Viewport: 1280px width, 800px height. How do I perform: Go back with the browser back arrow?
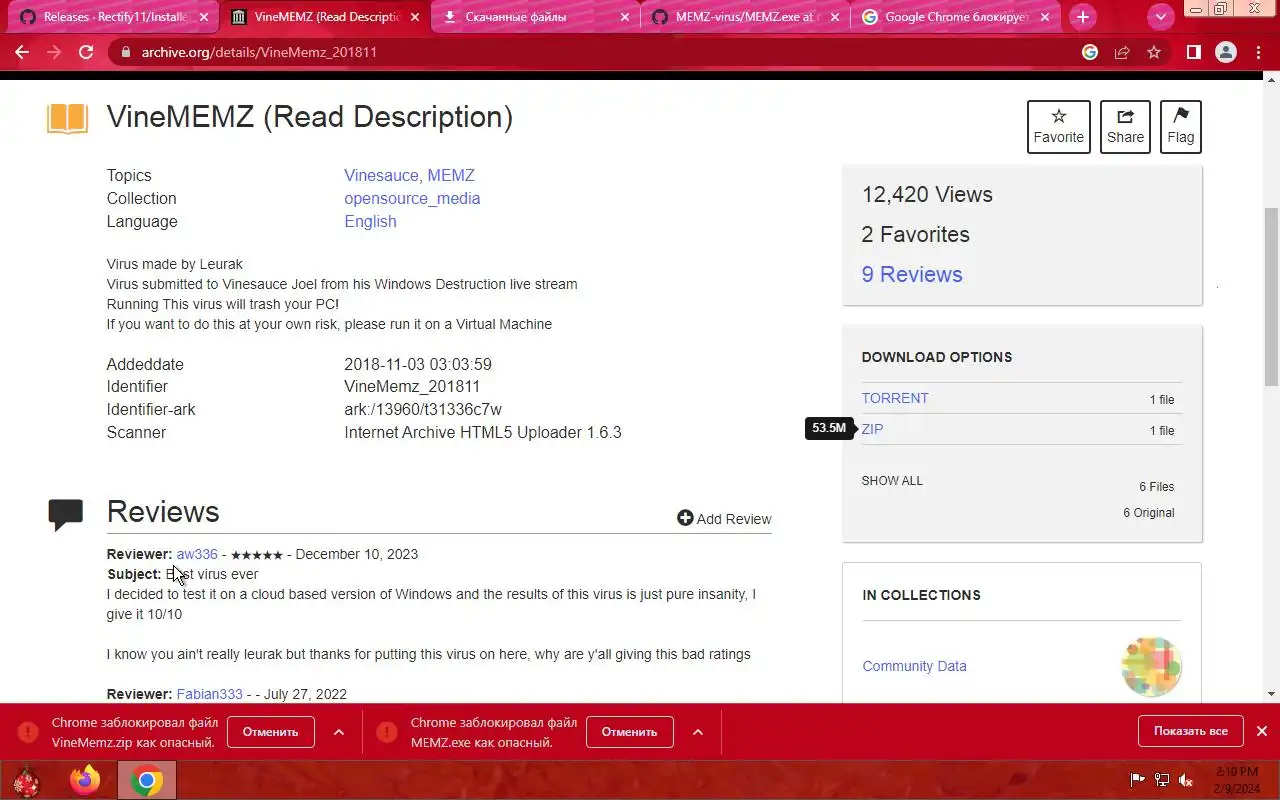coord(22,52)
